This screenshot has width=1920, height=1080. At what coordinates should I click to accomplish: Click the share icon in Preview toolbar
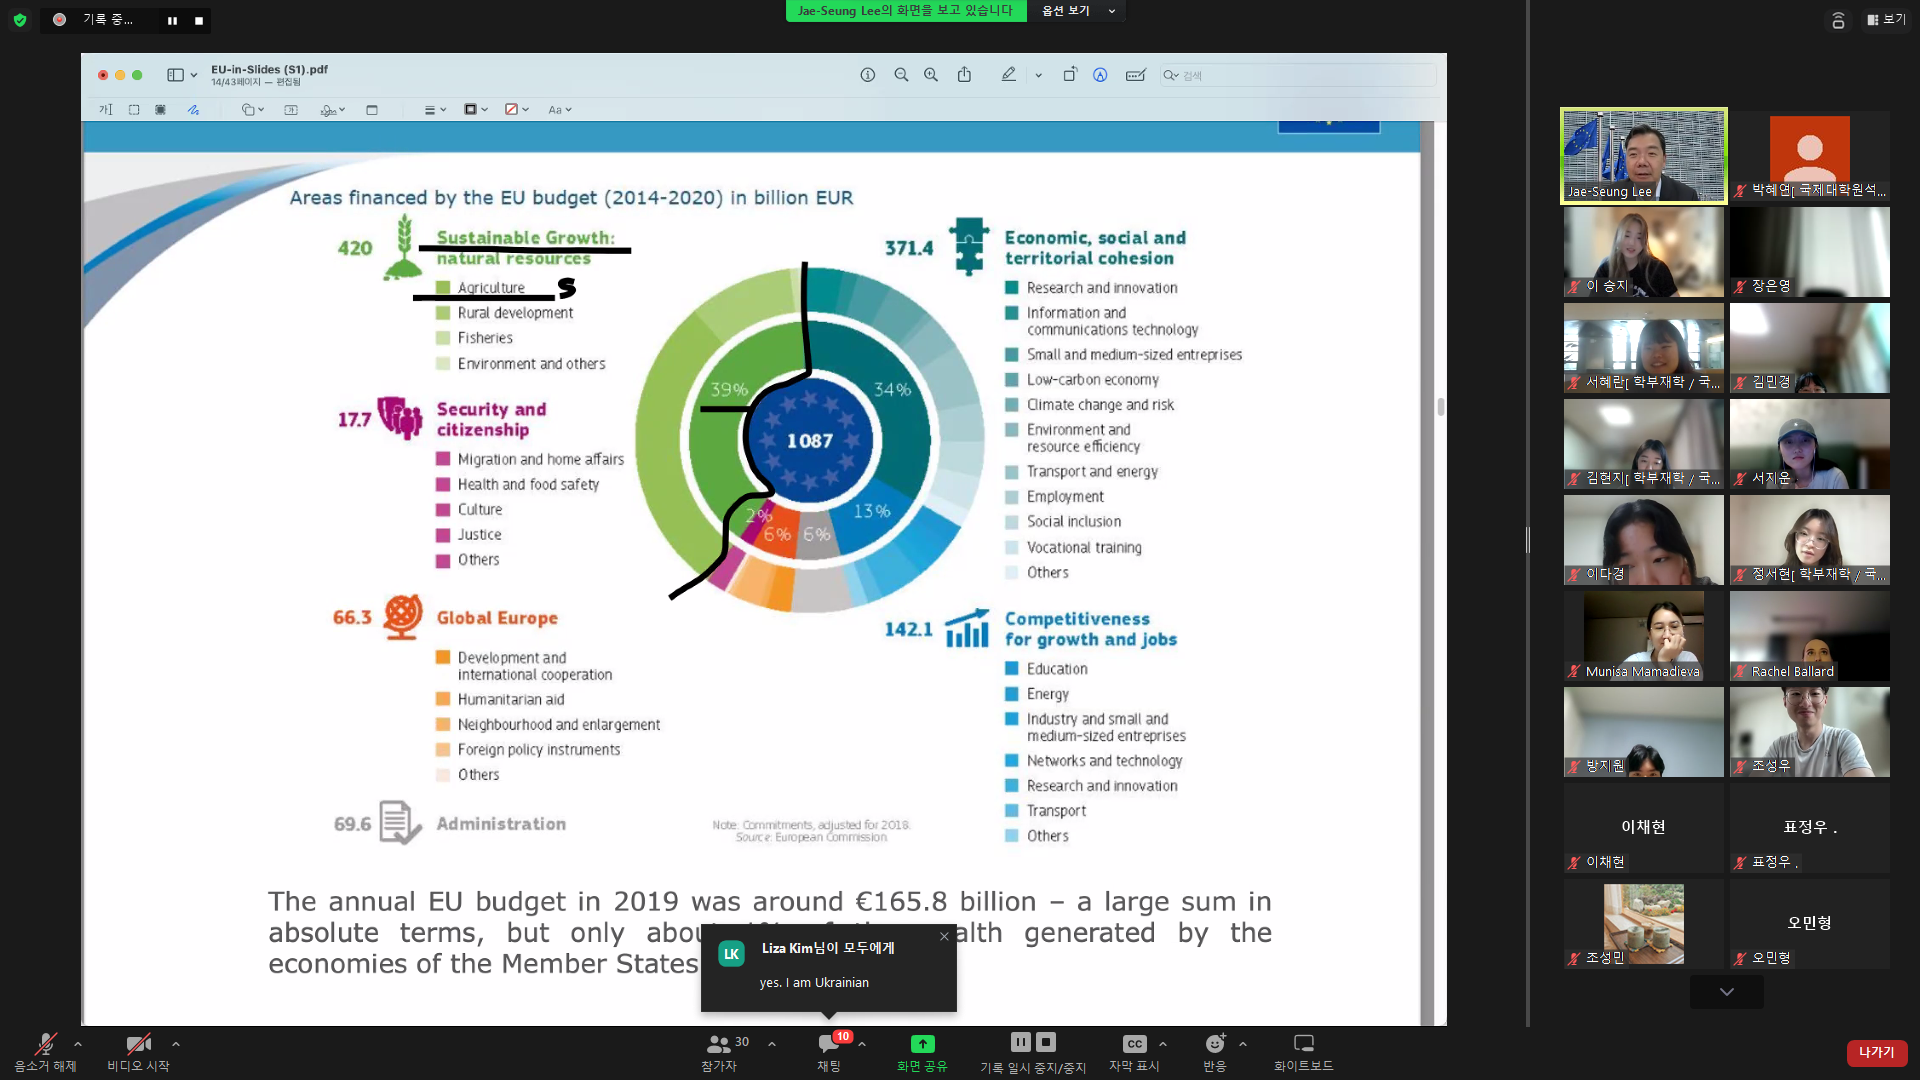click(x=964, y=75)
